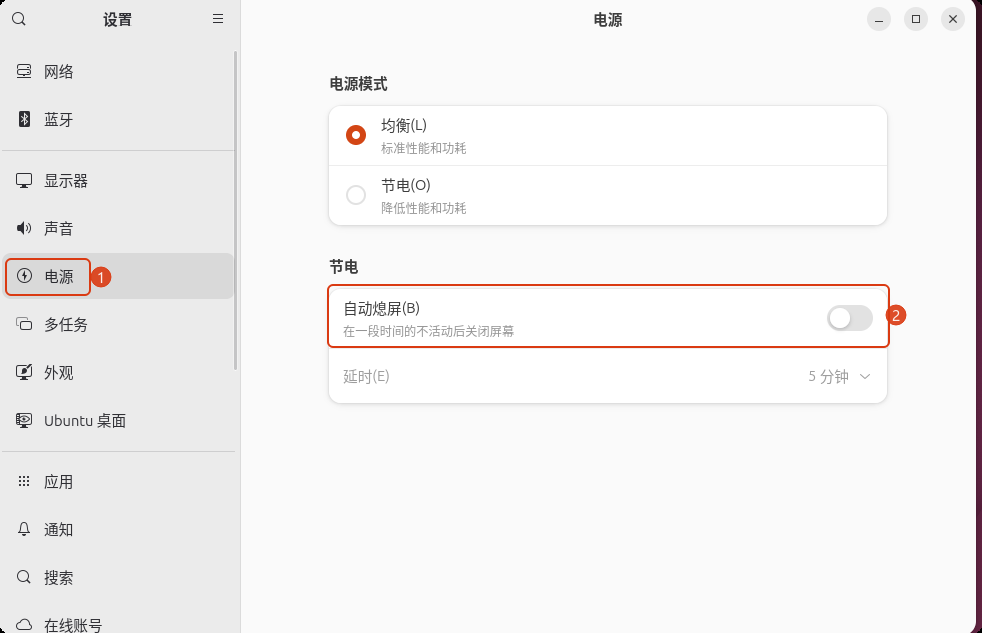Viewport: 982px width, 633px height.
Task: Open Ubuntu 桌面 settings
Action: (x=118, y=420)
